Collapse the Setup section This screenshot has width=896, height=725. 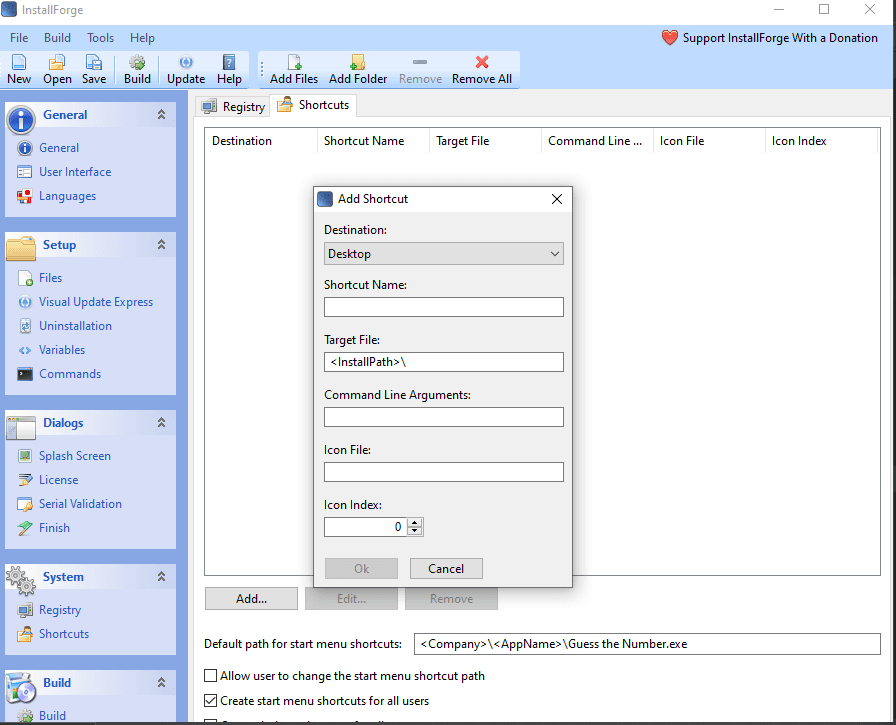pyautogui.click(x=161, y=244)
